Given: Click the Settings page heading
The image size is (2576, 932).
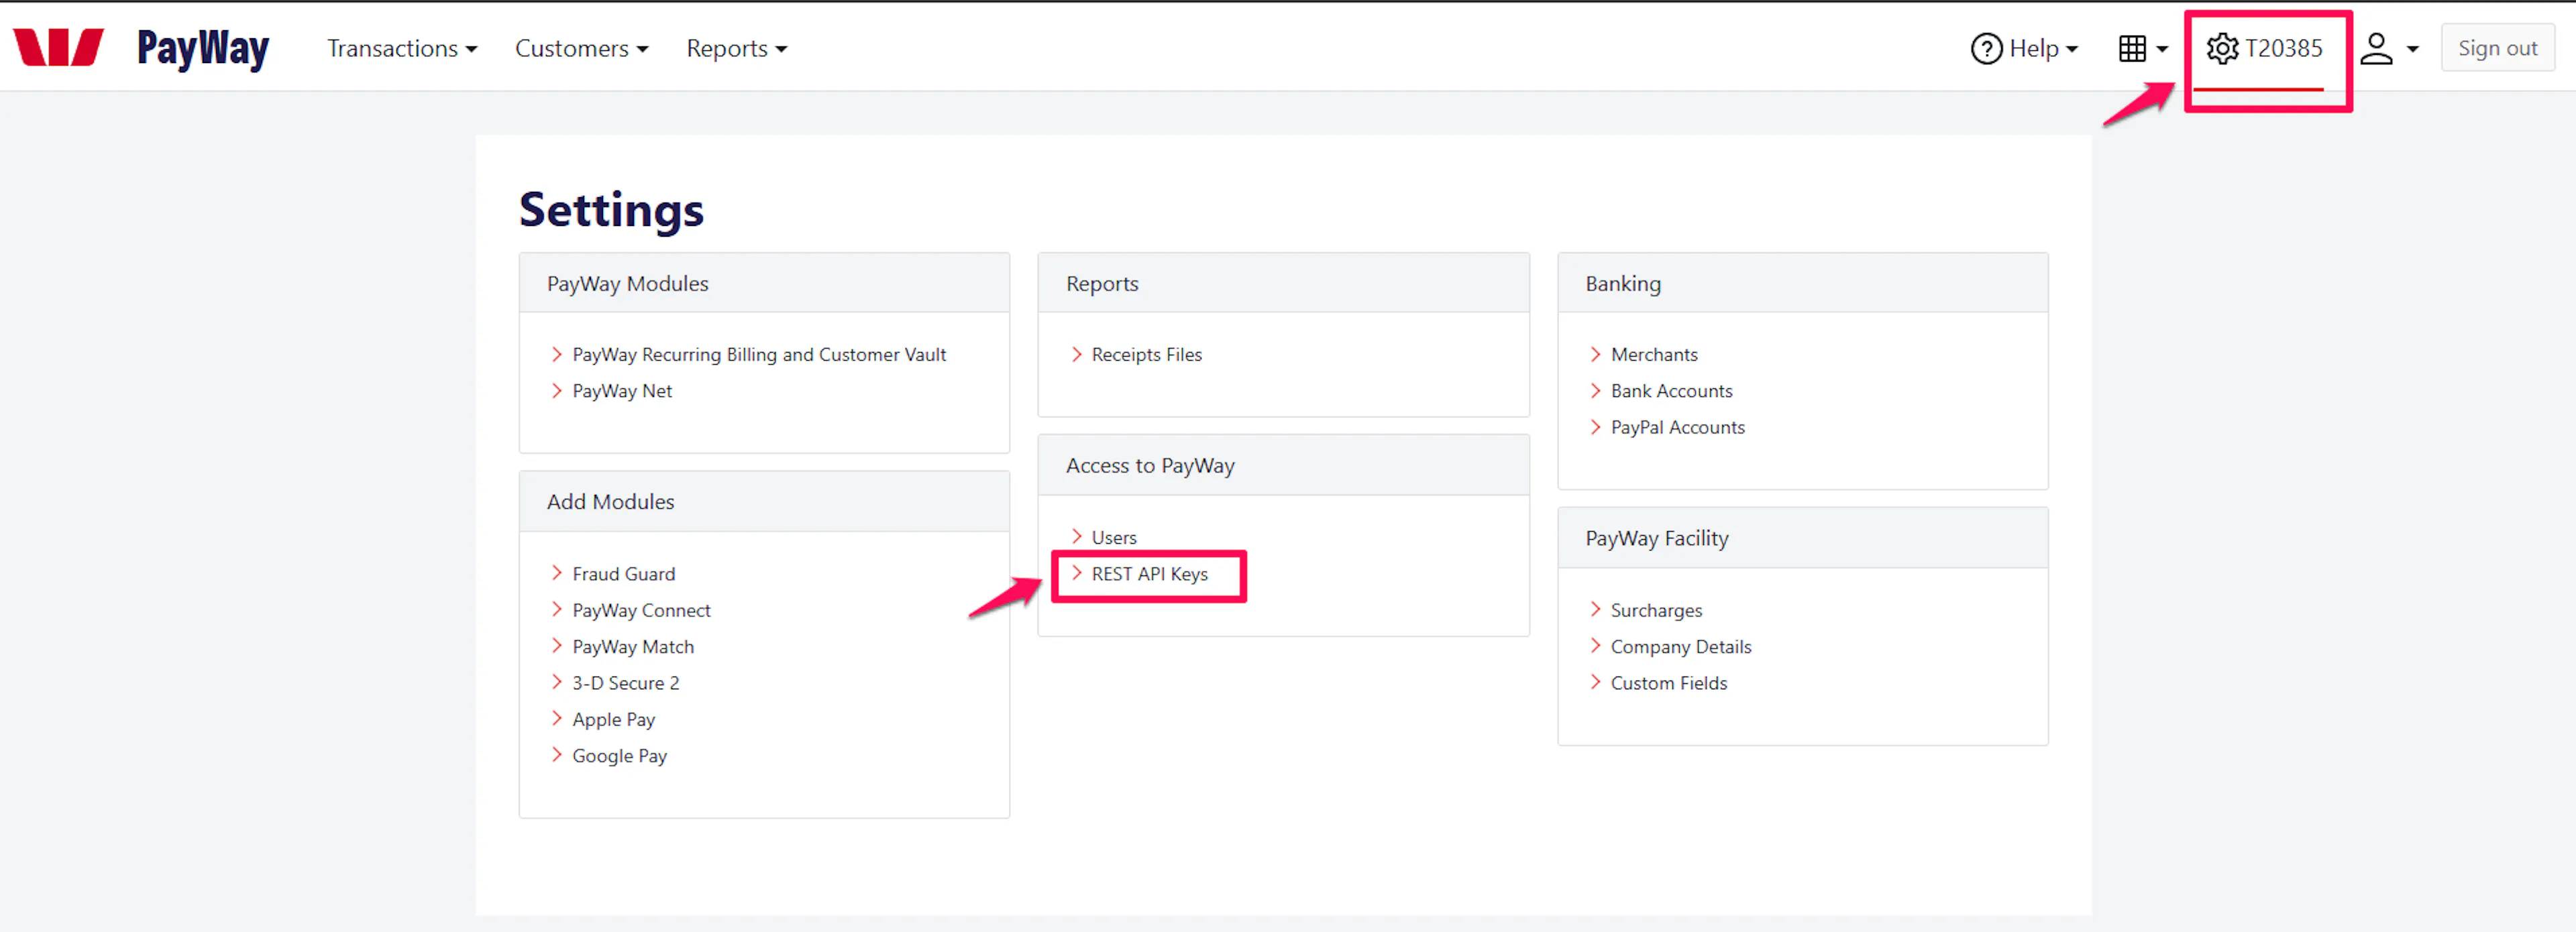Looking at the screenshot, I should tap(611, 210).
